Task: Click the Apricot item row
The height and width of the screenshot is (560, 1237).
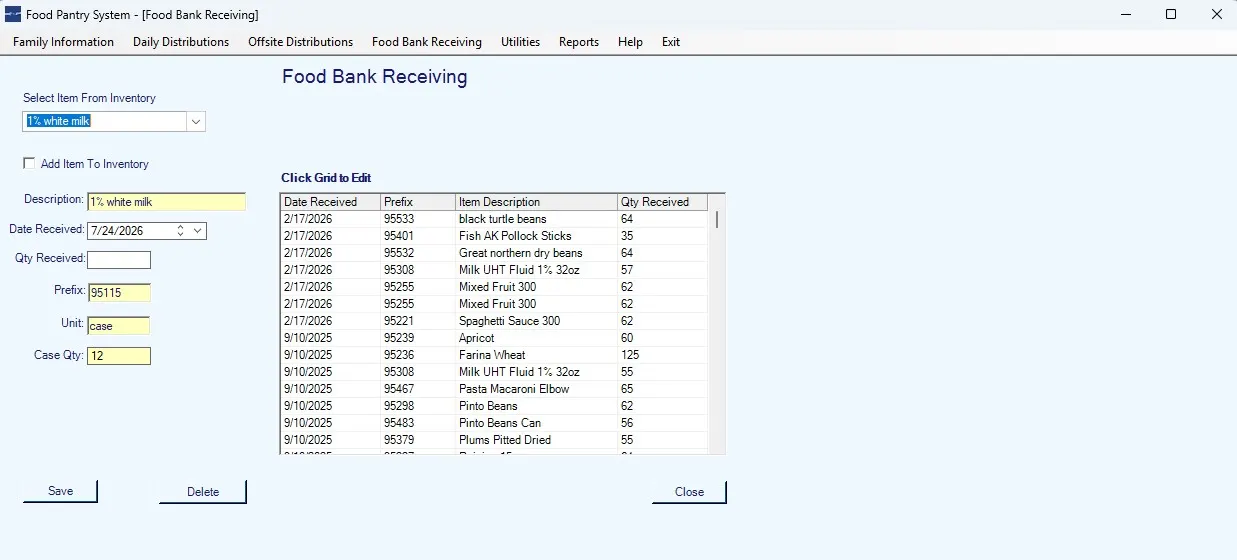Action: point(494,338)
